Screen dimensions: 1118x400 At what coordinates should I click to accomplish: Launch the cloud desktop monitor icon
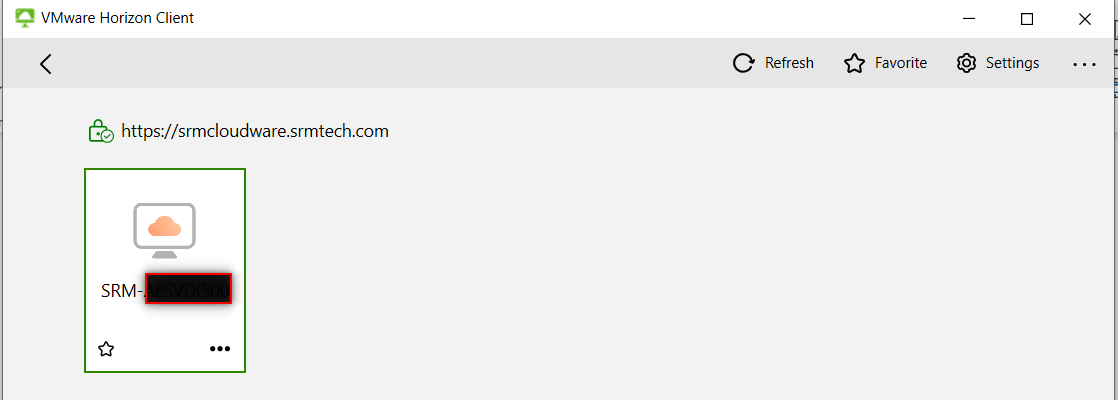pyautogui.click(x=165, y=230)
